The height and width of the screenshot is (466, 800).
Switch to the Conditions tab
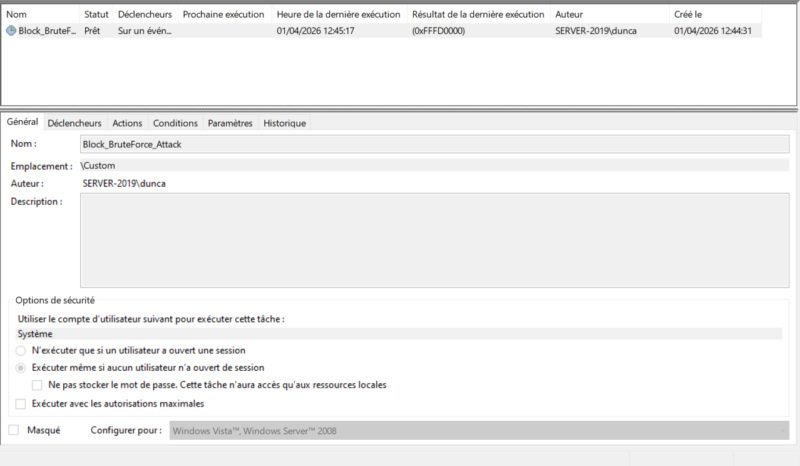point(175,123)
